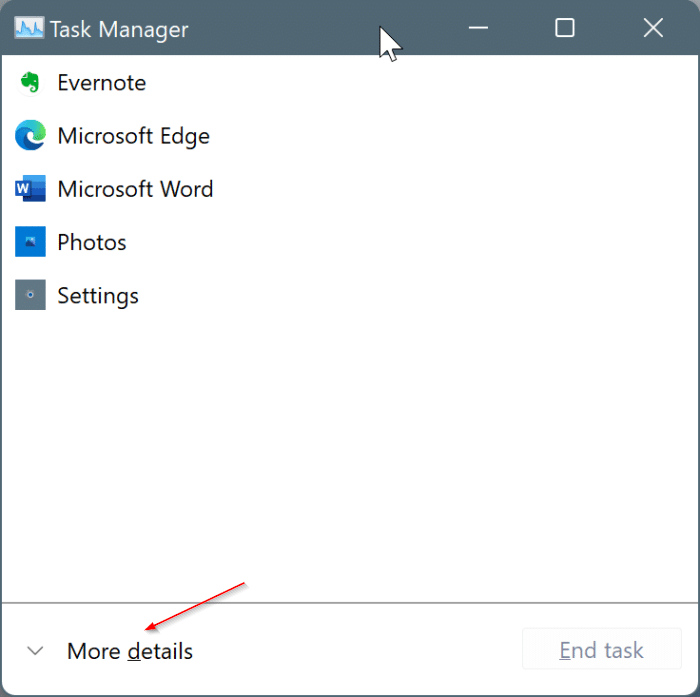This screenshot has width=700, height=697.
Task: Open the More details view
Action: [x=130, y=651]
